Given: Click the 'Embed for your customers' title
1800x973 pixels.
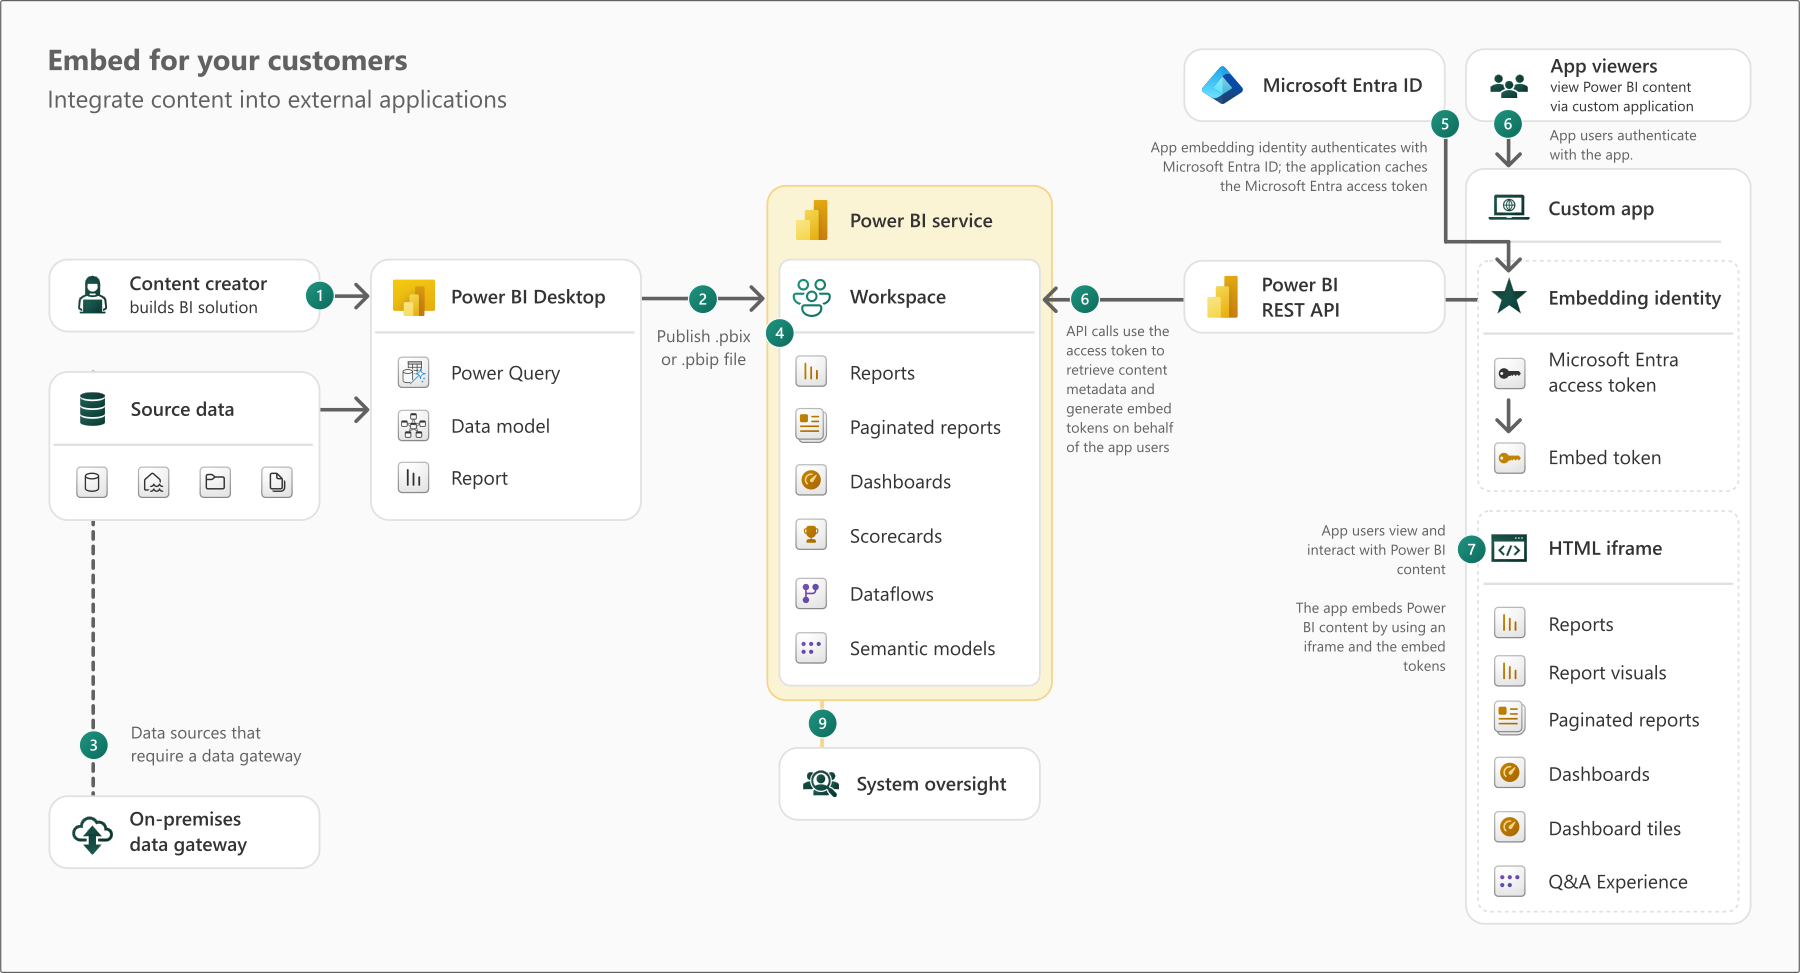Looking at the screenshot, I should (x=228, y=61).
